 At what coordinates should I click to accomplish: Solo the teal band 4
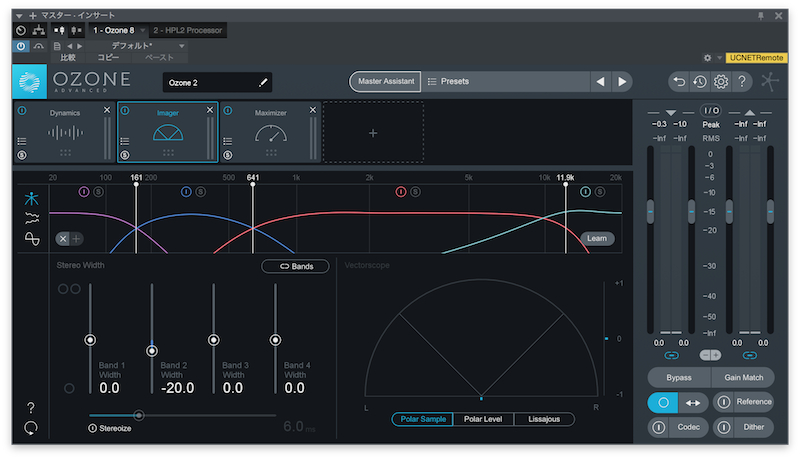pyautogui.click(x=600, y=192)
